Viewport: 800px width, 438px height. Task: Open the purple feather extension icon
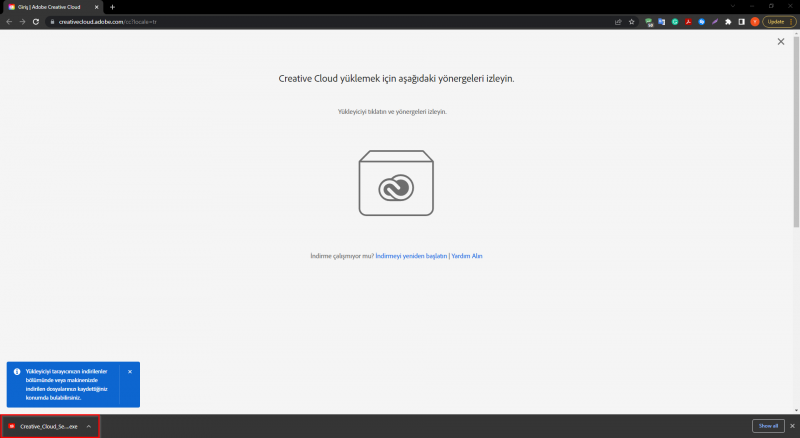[x=715, y=22]
